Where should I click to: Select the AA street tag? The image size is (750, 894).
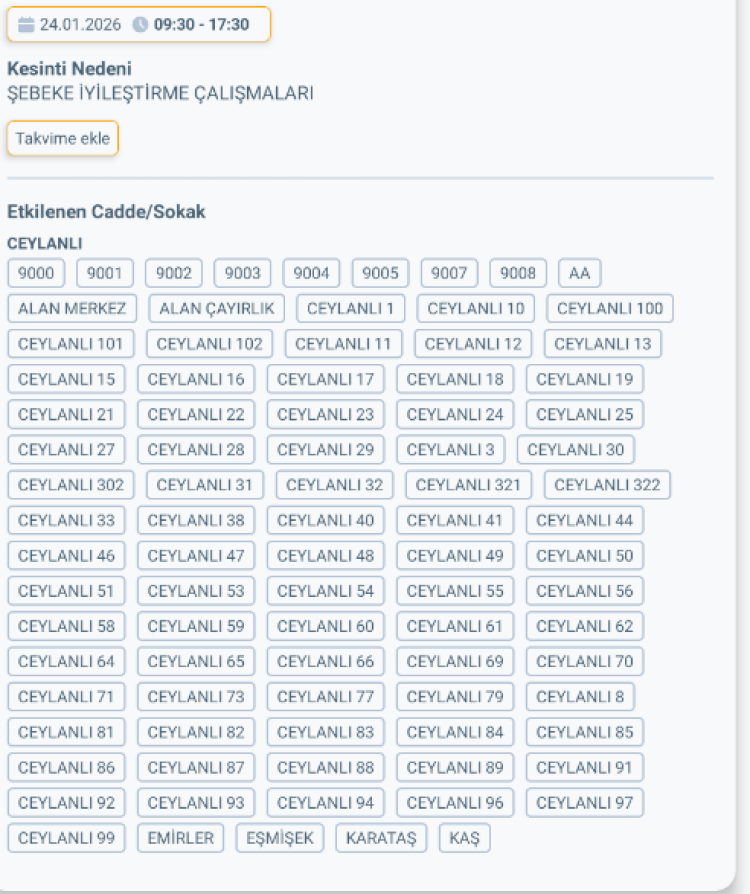click(580, 272)
